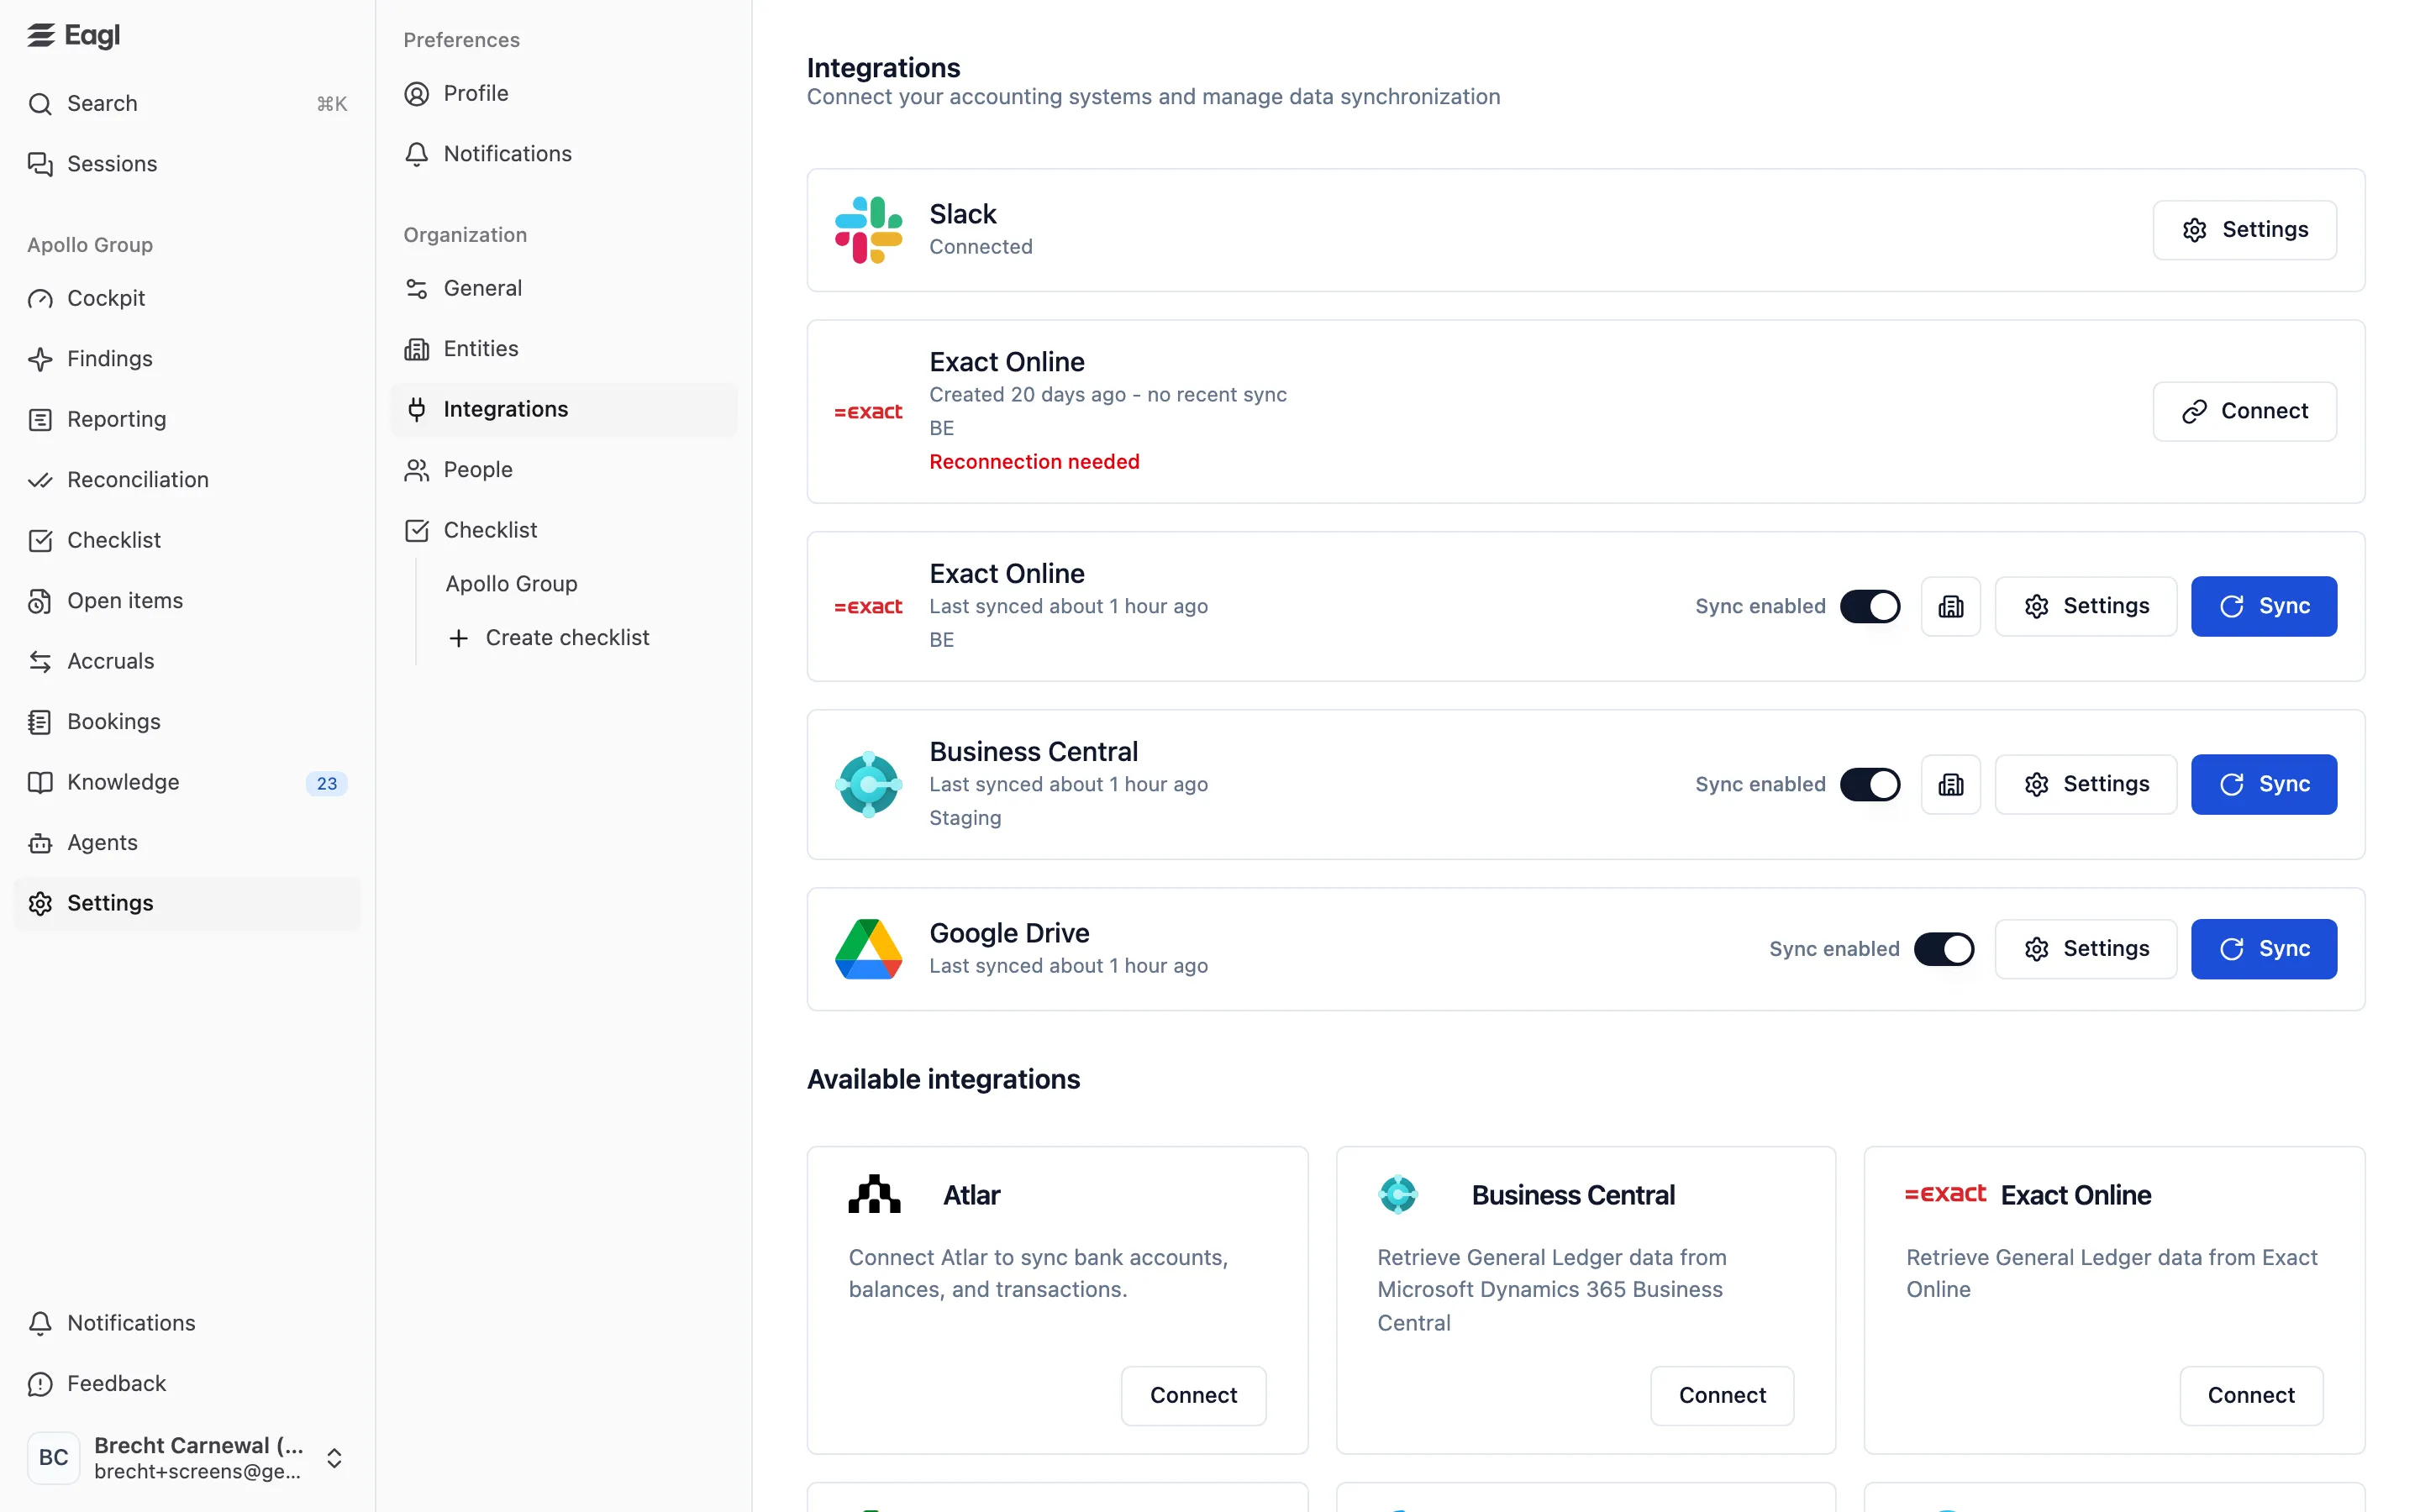Screen dimensions: 2420x1512
Task: Click Create checklist
Action: (549, 638)
